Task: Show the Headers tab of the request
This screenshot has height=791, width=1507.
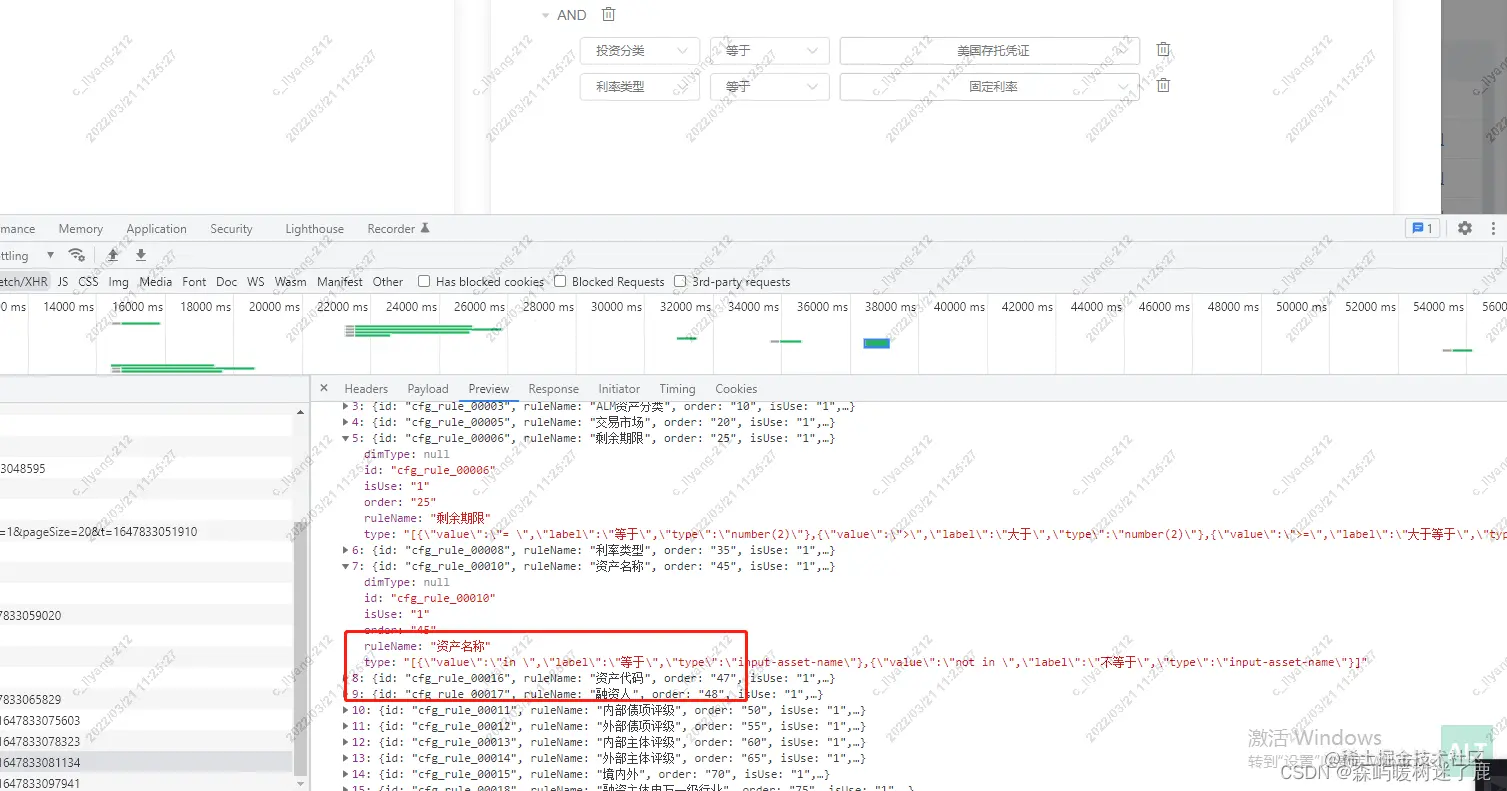Action: [366, 389]
